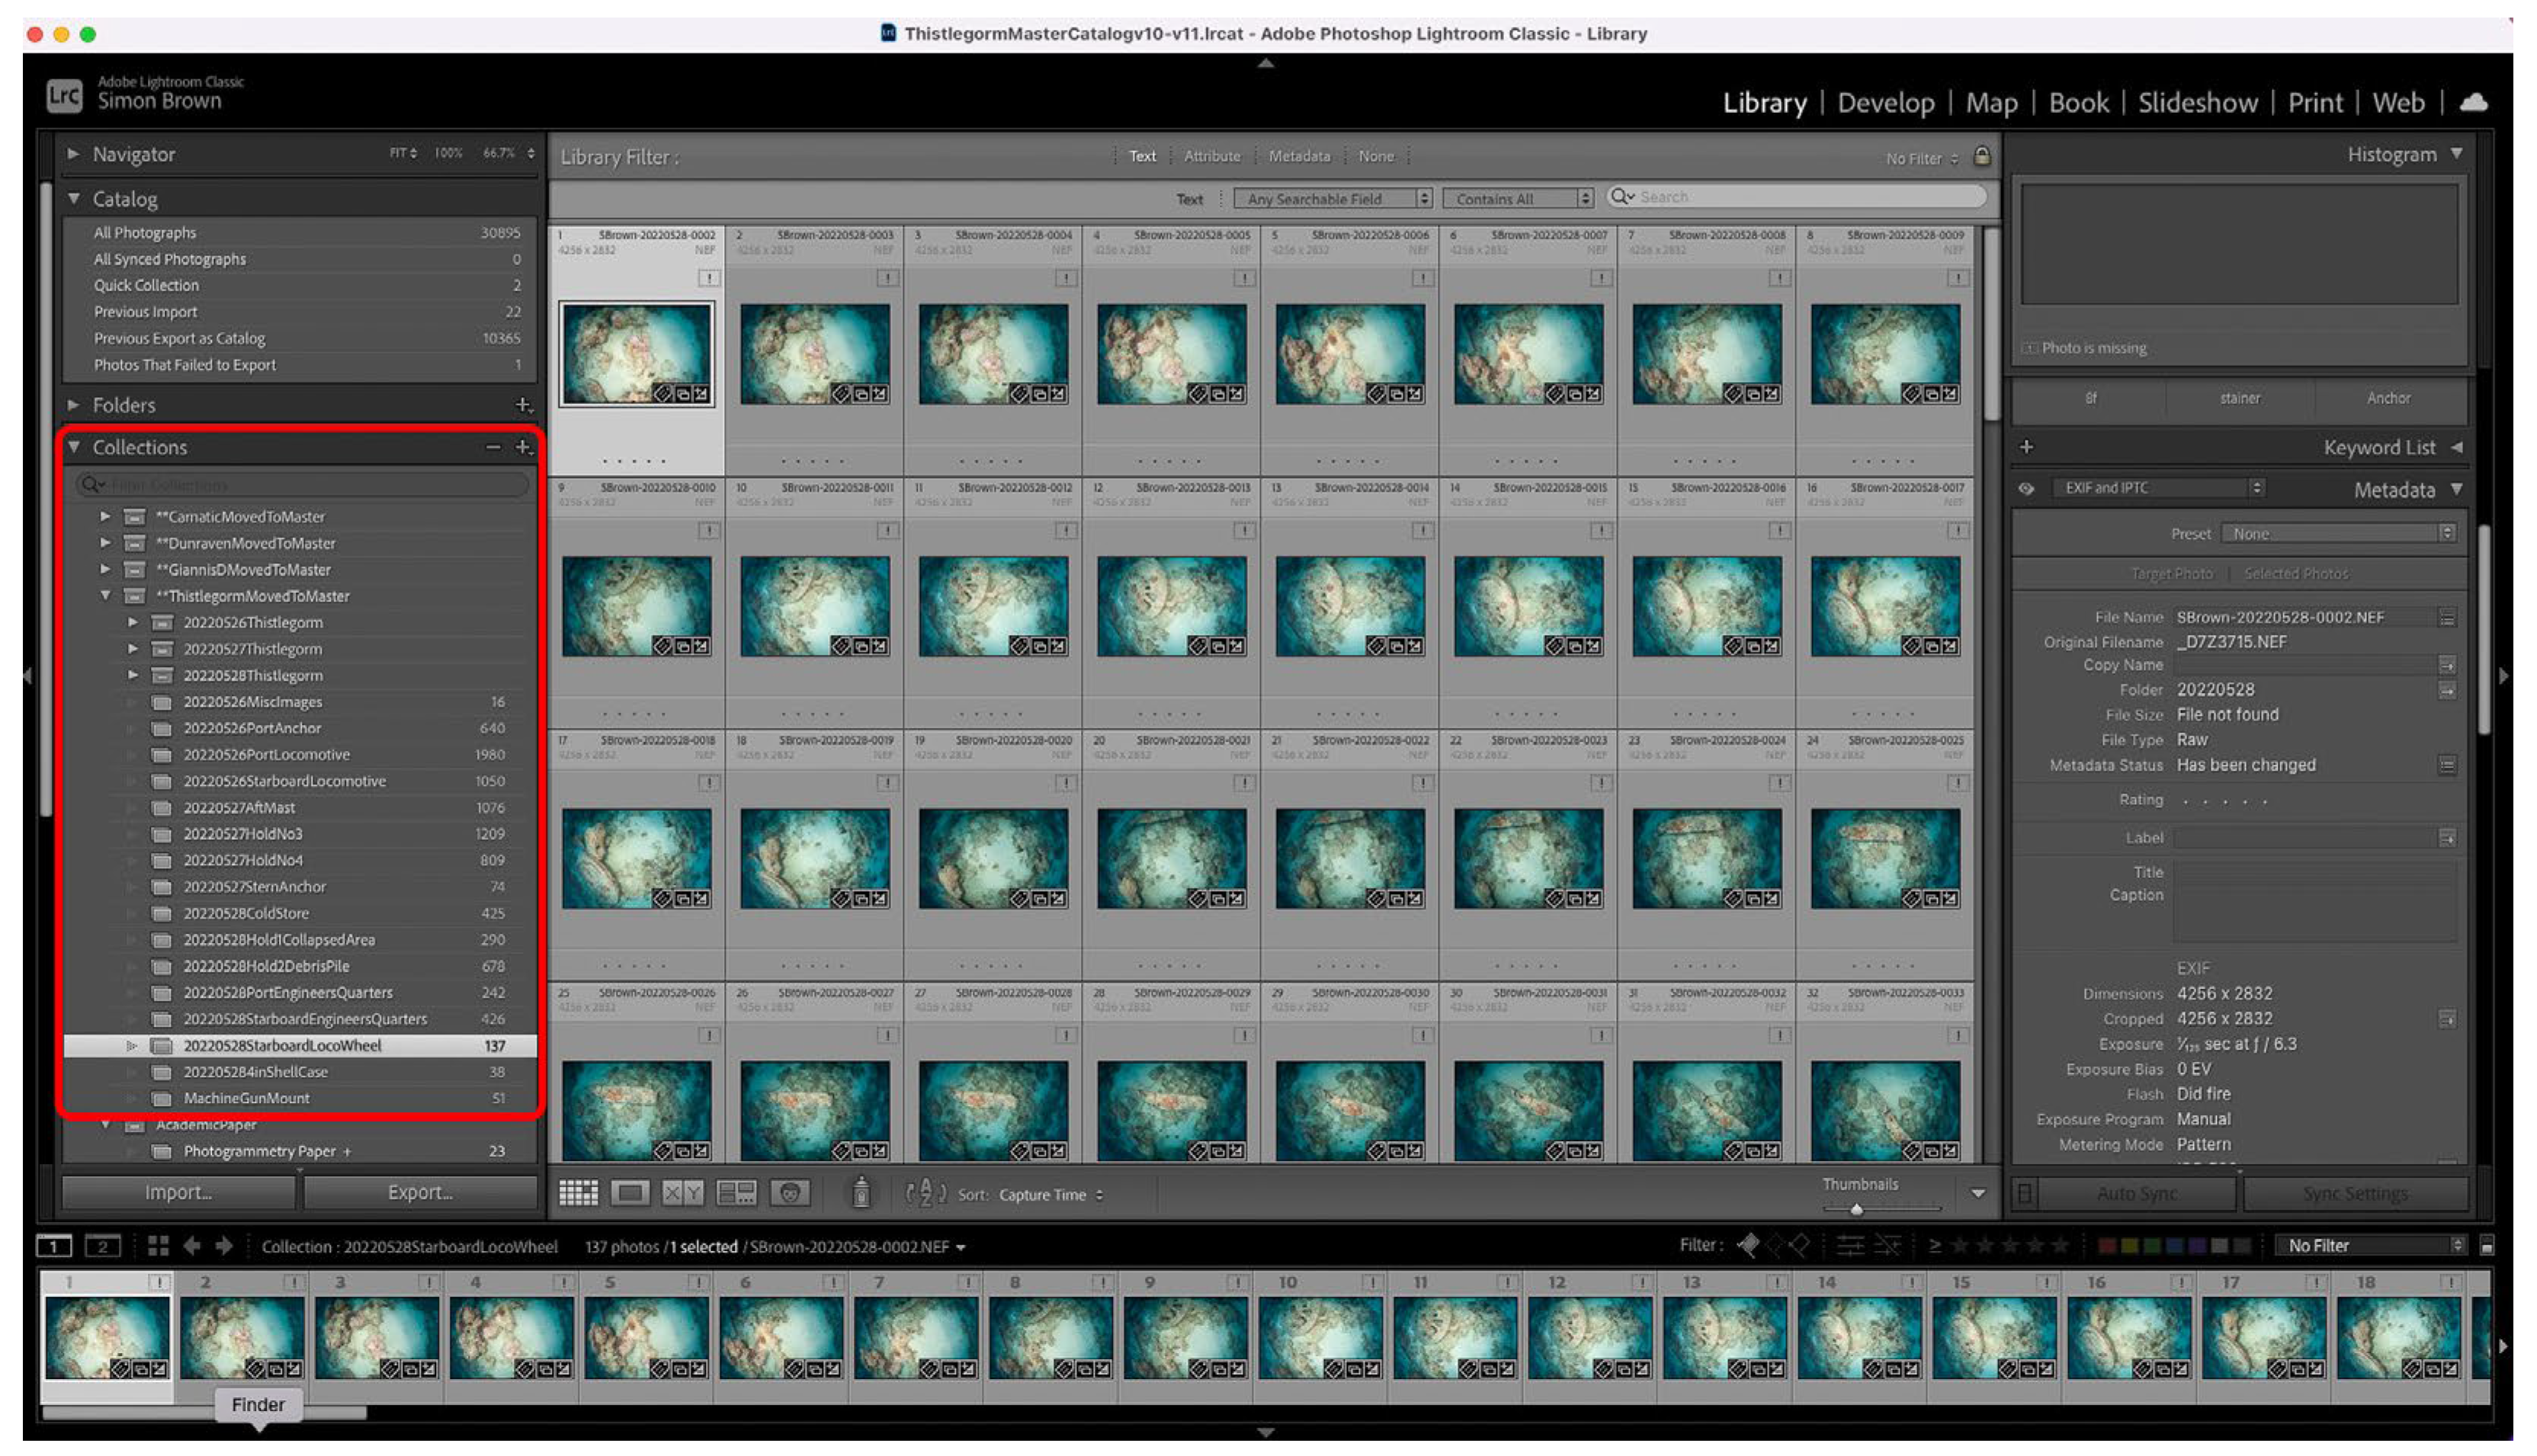Screen dimensions: 2537x1456
Task: Toggle the Auto Sync switch
Action: [2025, 1193]
